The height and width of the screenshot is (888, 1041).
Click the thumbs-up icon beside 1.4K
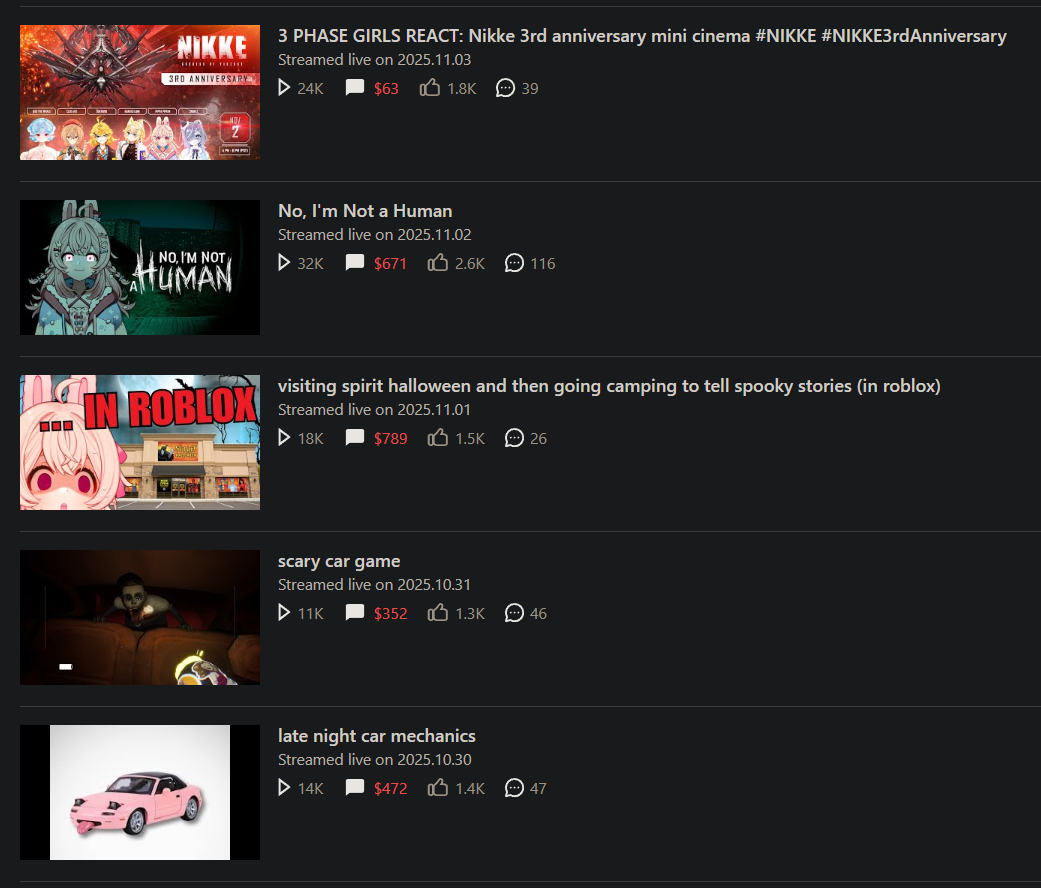pos(438,788)
